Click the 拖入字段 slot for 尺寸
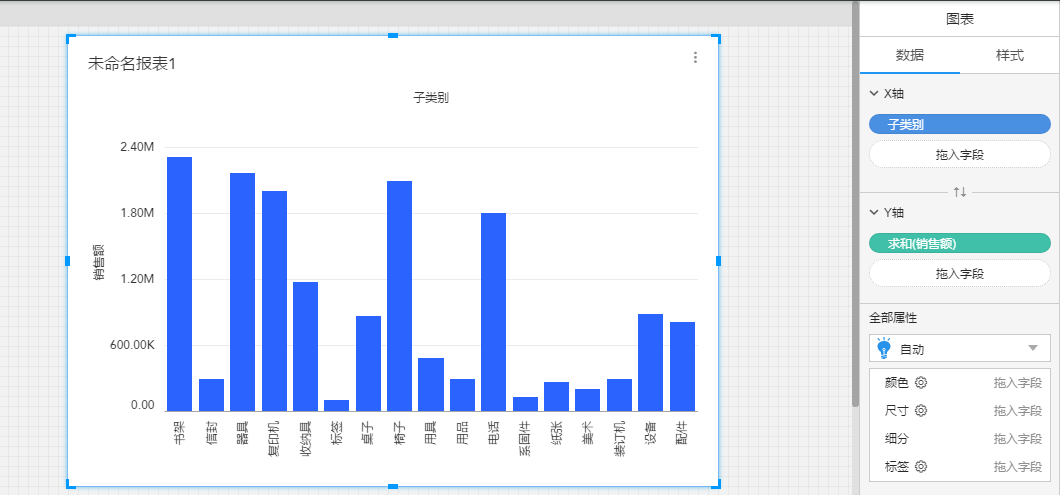Image resolution: width=1060 pixels, height=495 pixels. [x=1017, y=410]
